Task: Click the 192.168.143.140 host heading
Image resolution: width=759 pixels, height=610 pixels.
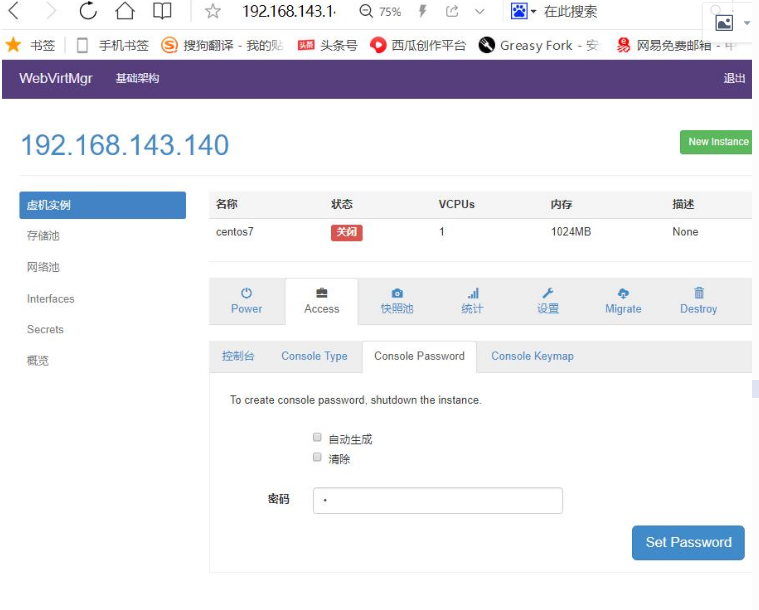Action: [x=125, y=145]
